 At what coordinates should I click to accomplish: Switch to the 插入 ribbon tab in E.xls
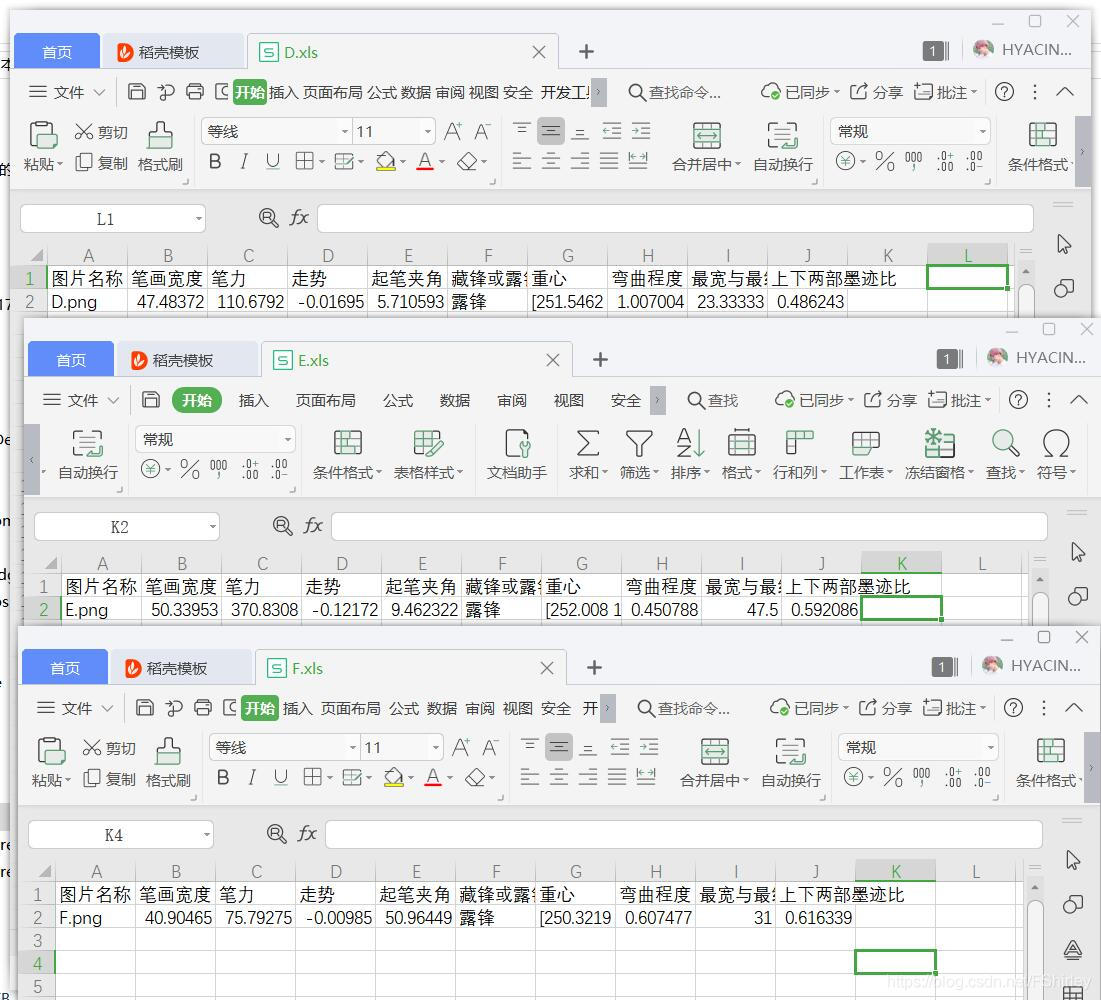point(253,400)
